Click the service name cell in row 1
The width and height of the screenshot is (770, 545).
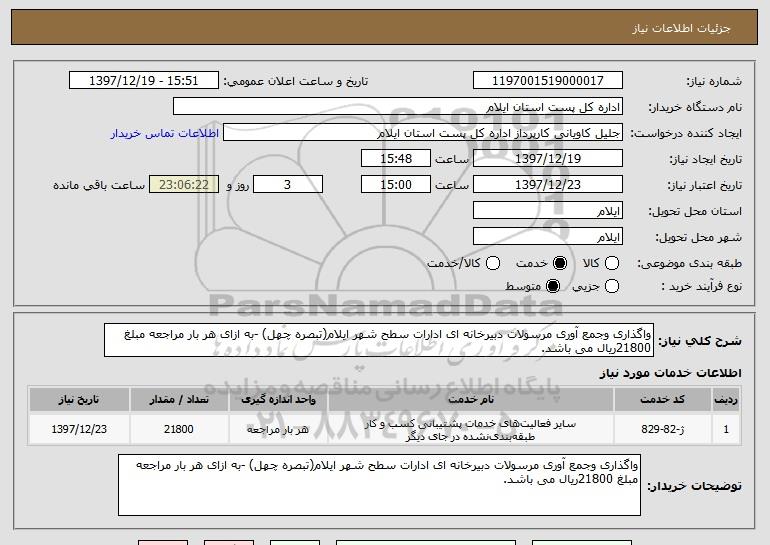471,430
